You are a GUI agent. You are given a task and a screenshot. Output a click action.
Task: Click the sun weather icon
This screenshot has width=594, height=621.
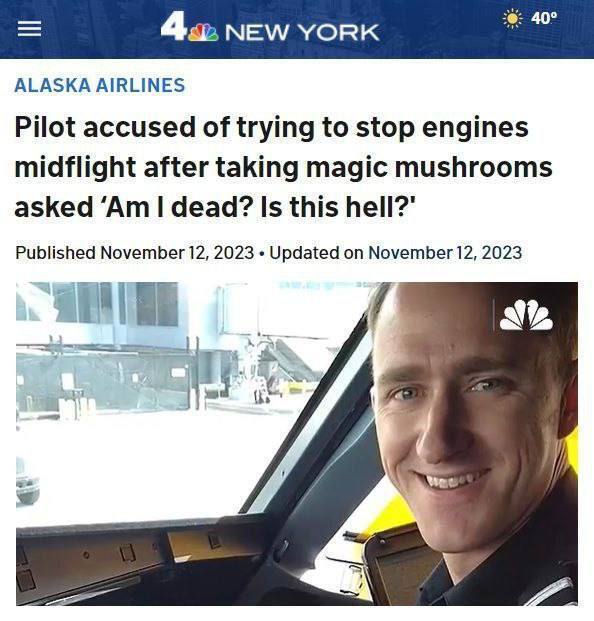click(513, 19)
